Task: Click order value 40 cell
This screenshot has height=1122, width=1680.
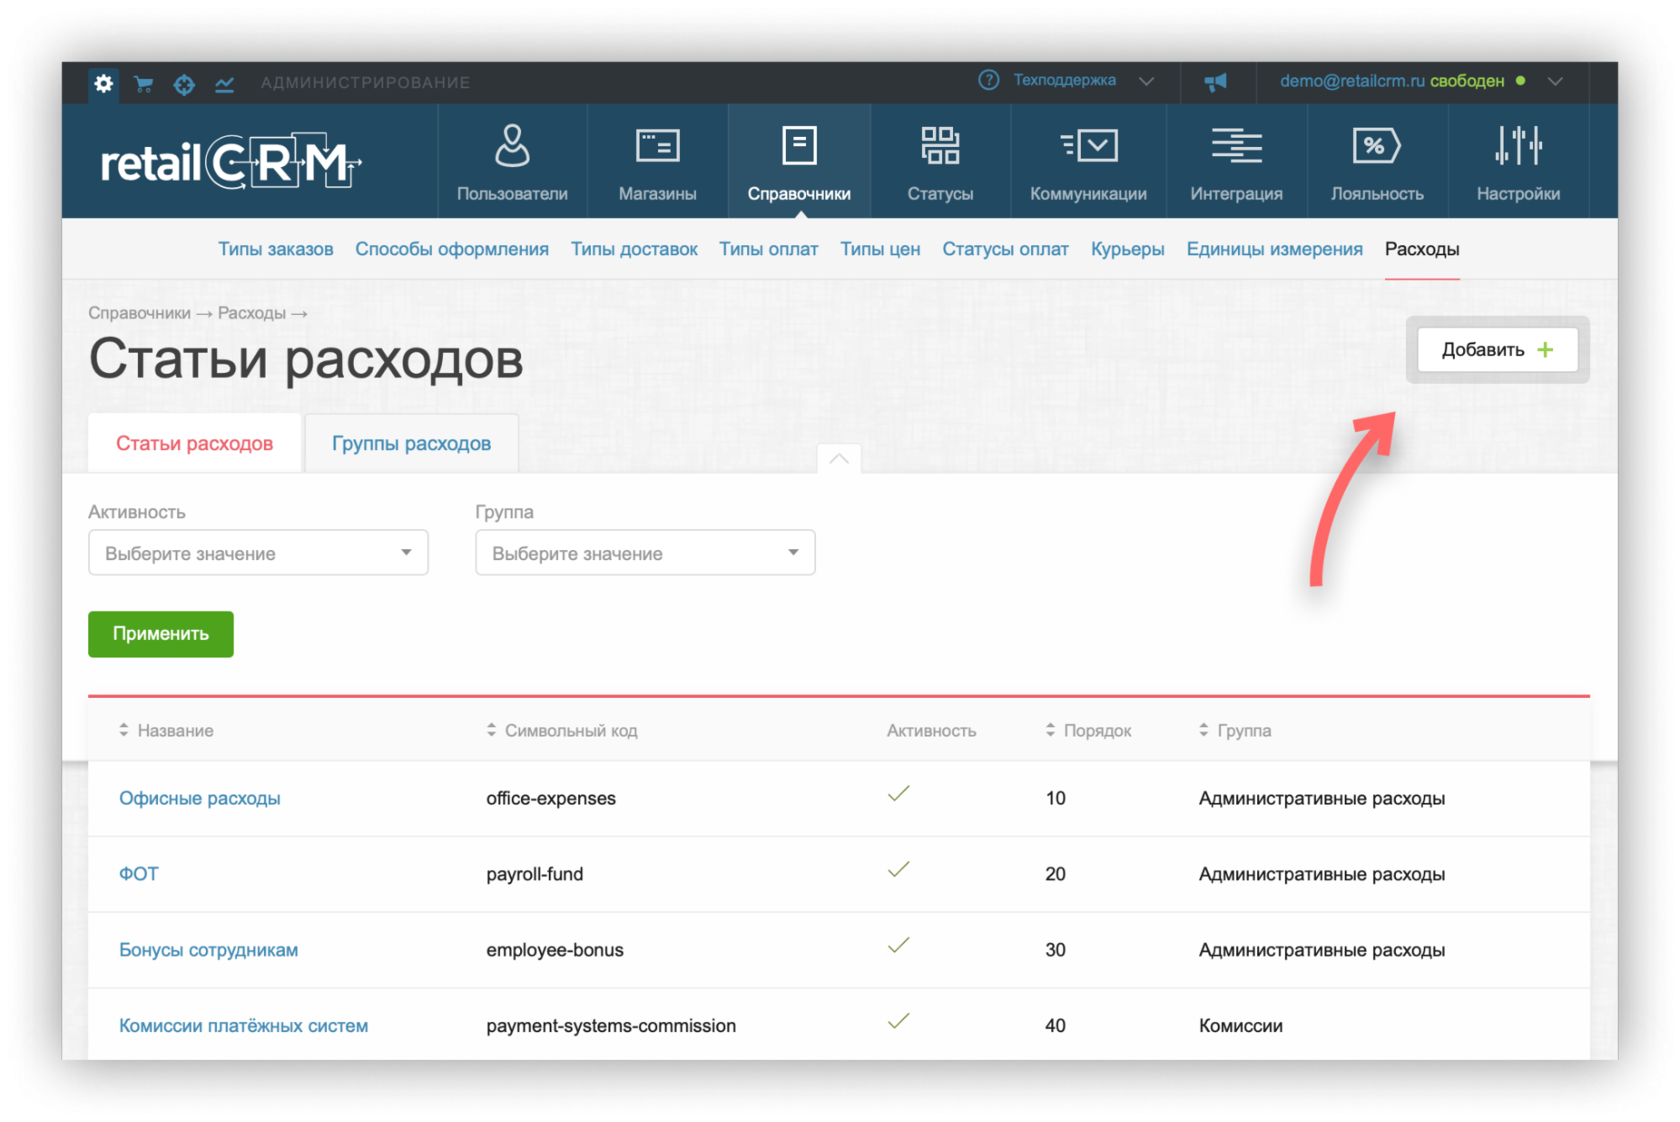Action: (x=1055, y=1026)
